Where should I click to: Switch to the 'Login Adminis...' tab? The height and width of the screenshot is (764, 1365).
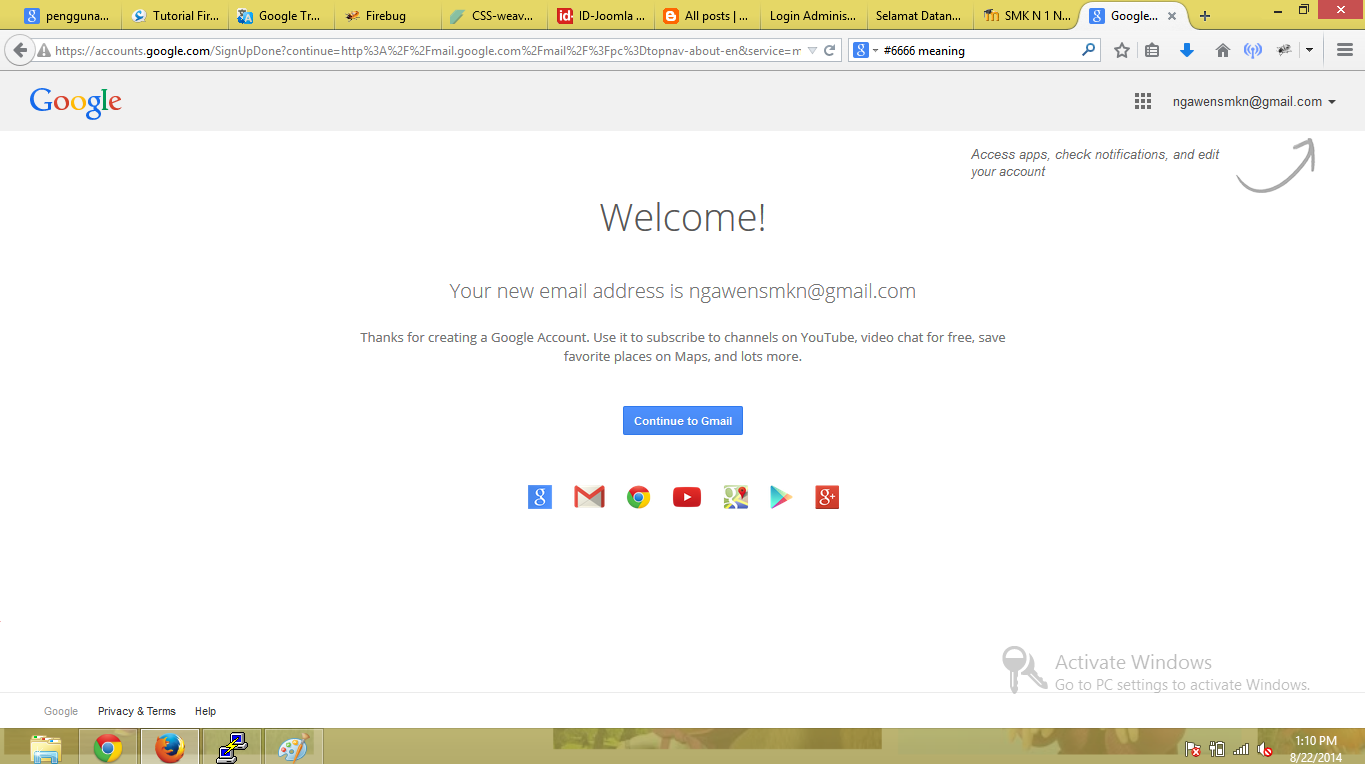pos(813,16)
